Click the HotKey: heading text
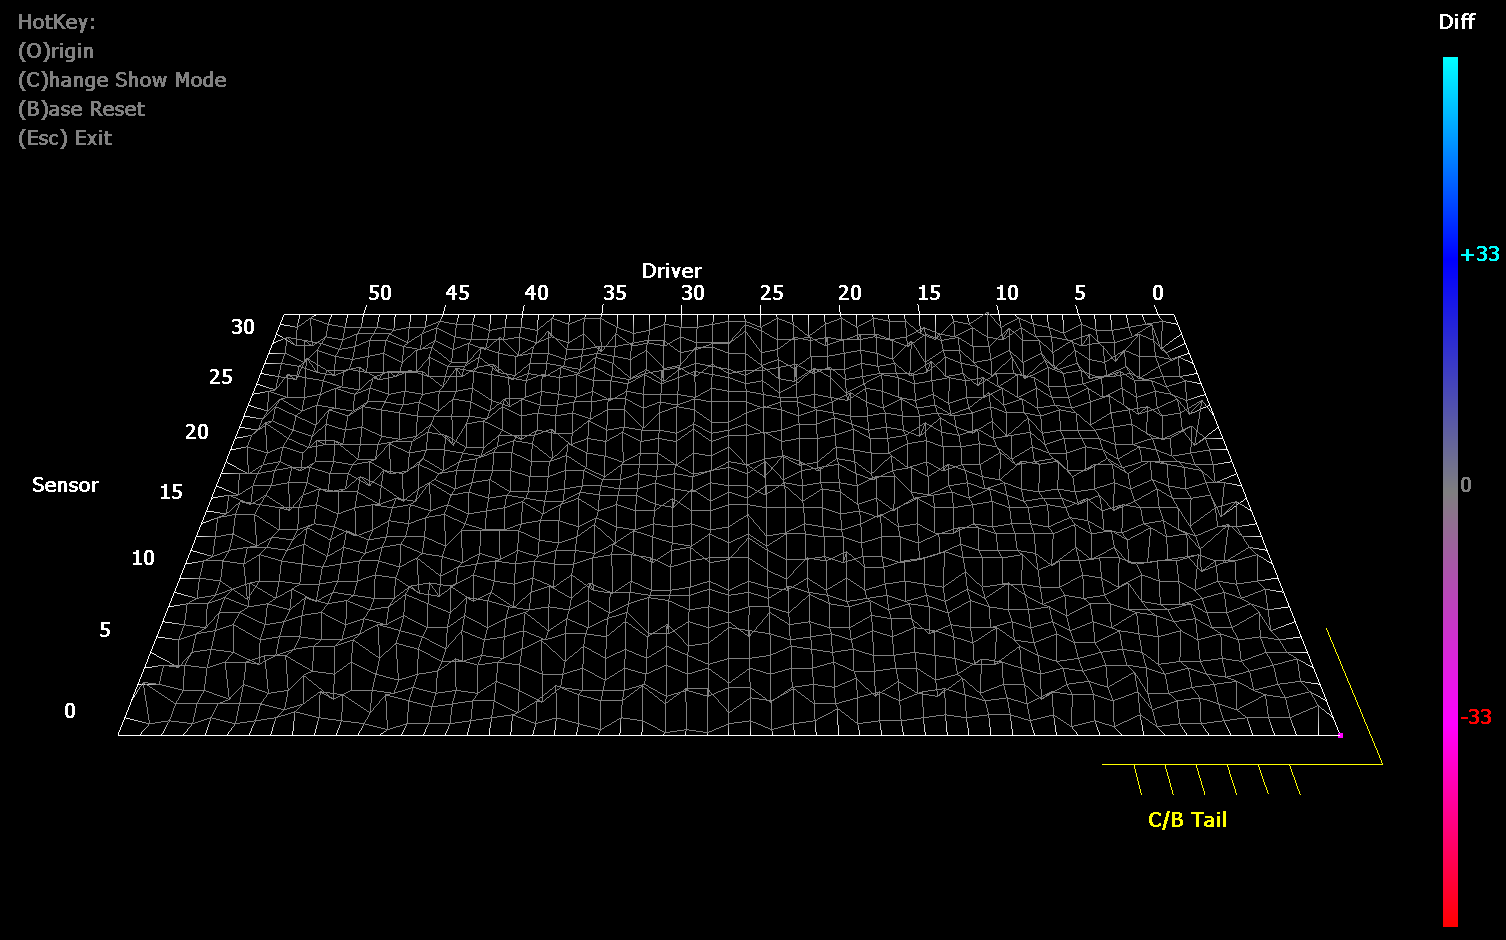Viewport: 1506px width, 940px height. (x=56, y=22)
